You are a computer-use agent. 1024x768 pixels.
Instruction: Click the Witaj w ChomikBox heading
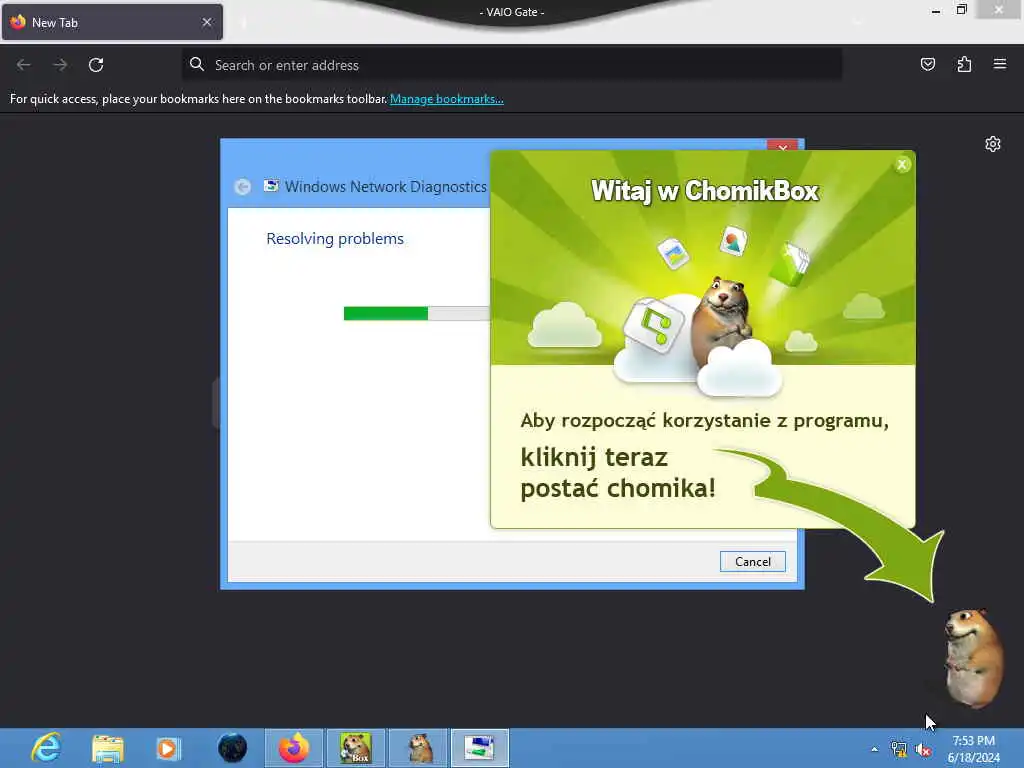(704, 191)
